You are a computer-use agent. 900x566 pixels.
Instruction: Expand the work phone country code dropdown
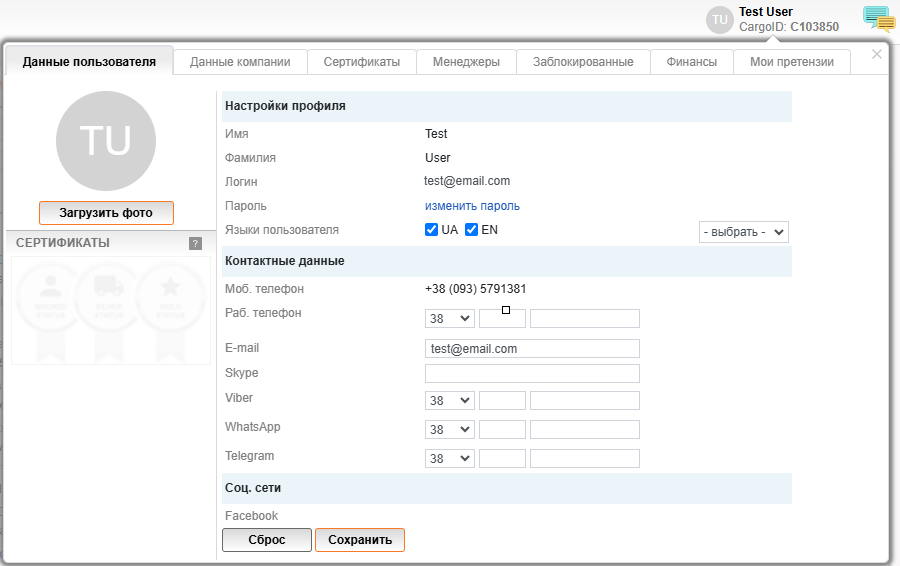450,318
